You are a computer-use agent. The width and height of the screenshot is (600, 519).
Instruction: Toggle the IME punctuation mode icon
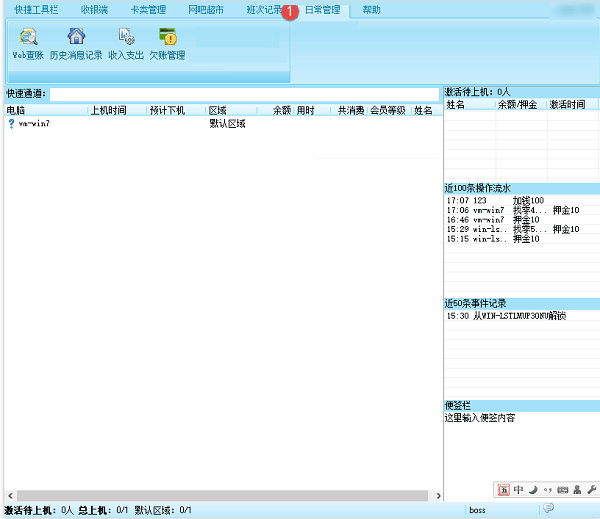click(547, 490)
